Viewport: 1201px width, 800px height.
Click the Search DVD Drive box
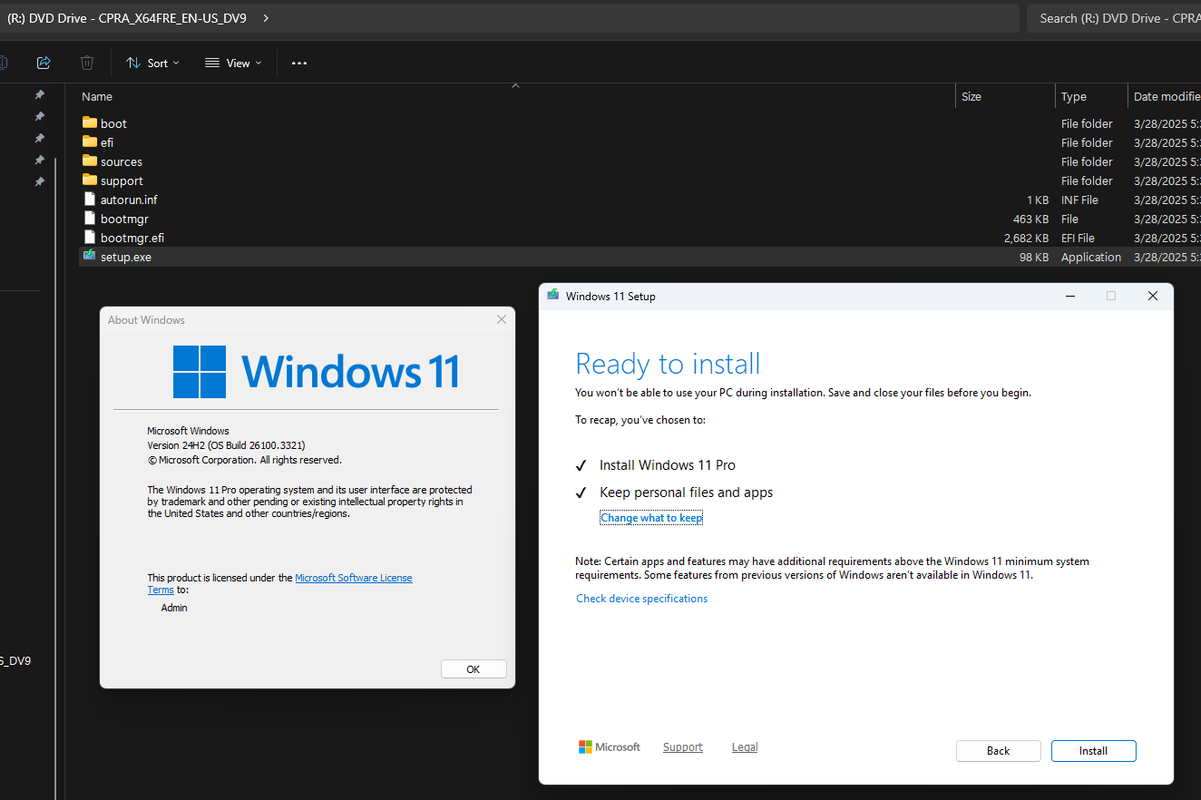[x=1114, y=18]
